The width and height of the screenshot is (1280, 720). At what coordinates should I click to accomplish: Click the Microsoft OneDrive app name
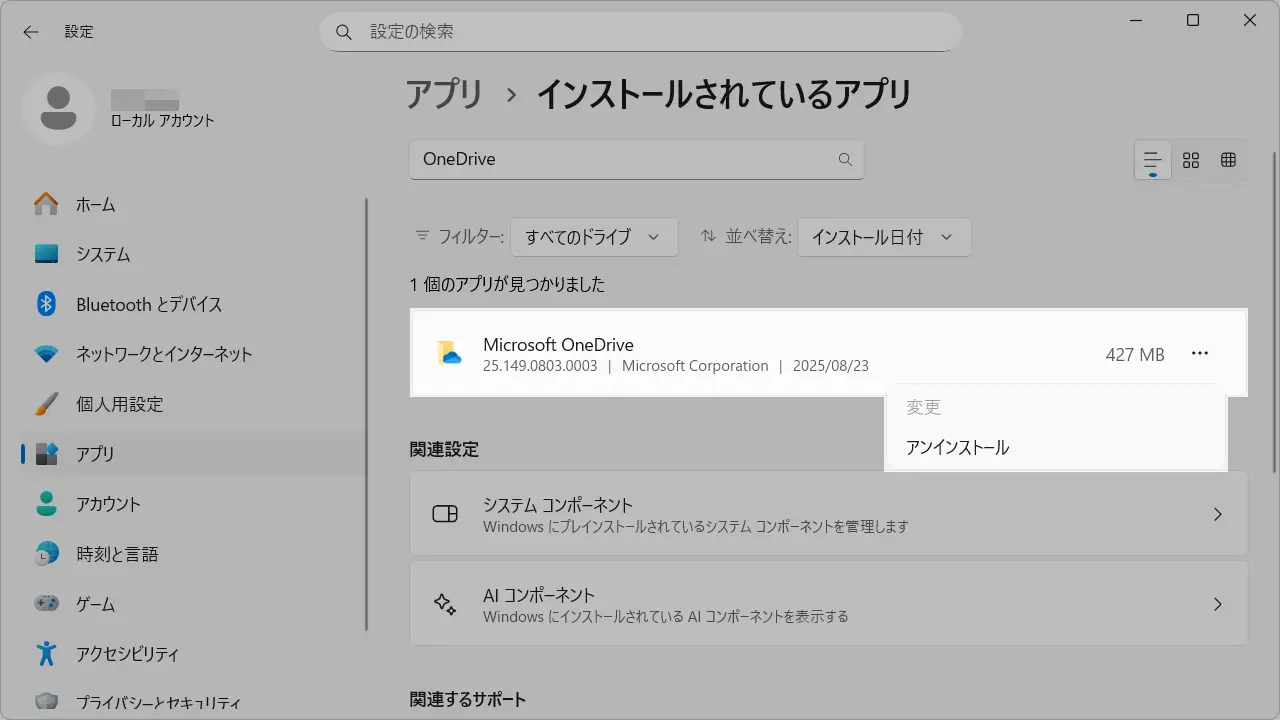558,345
